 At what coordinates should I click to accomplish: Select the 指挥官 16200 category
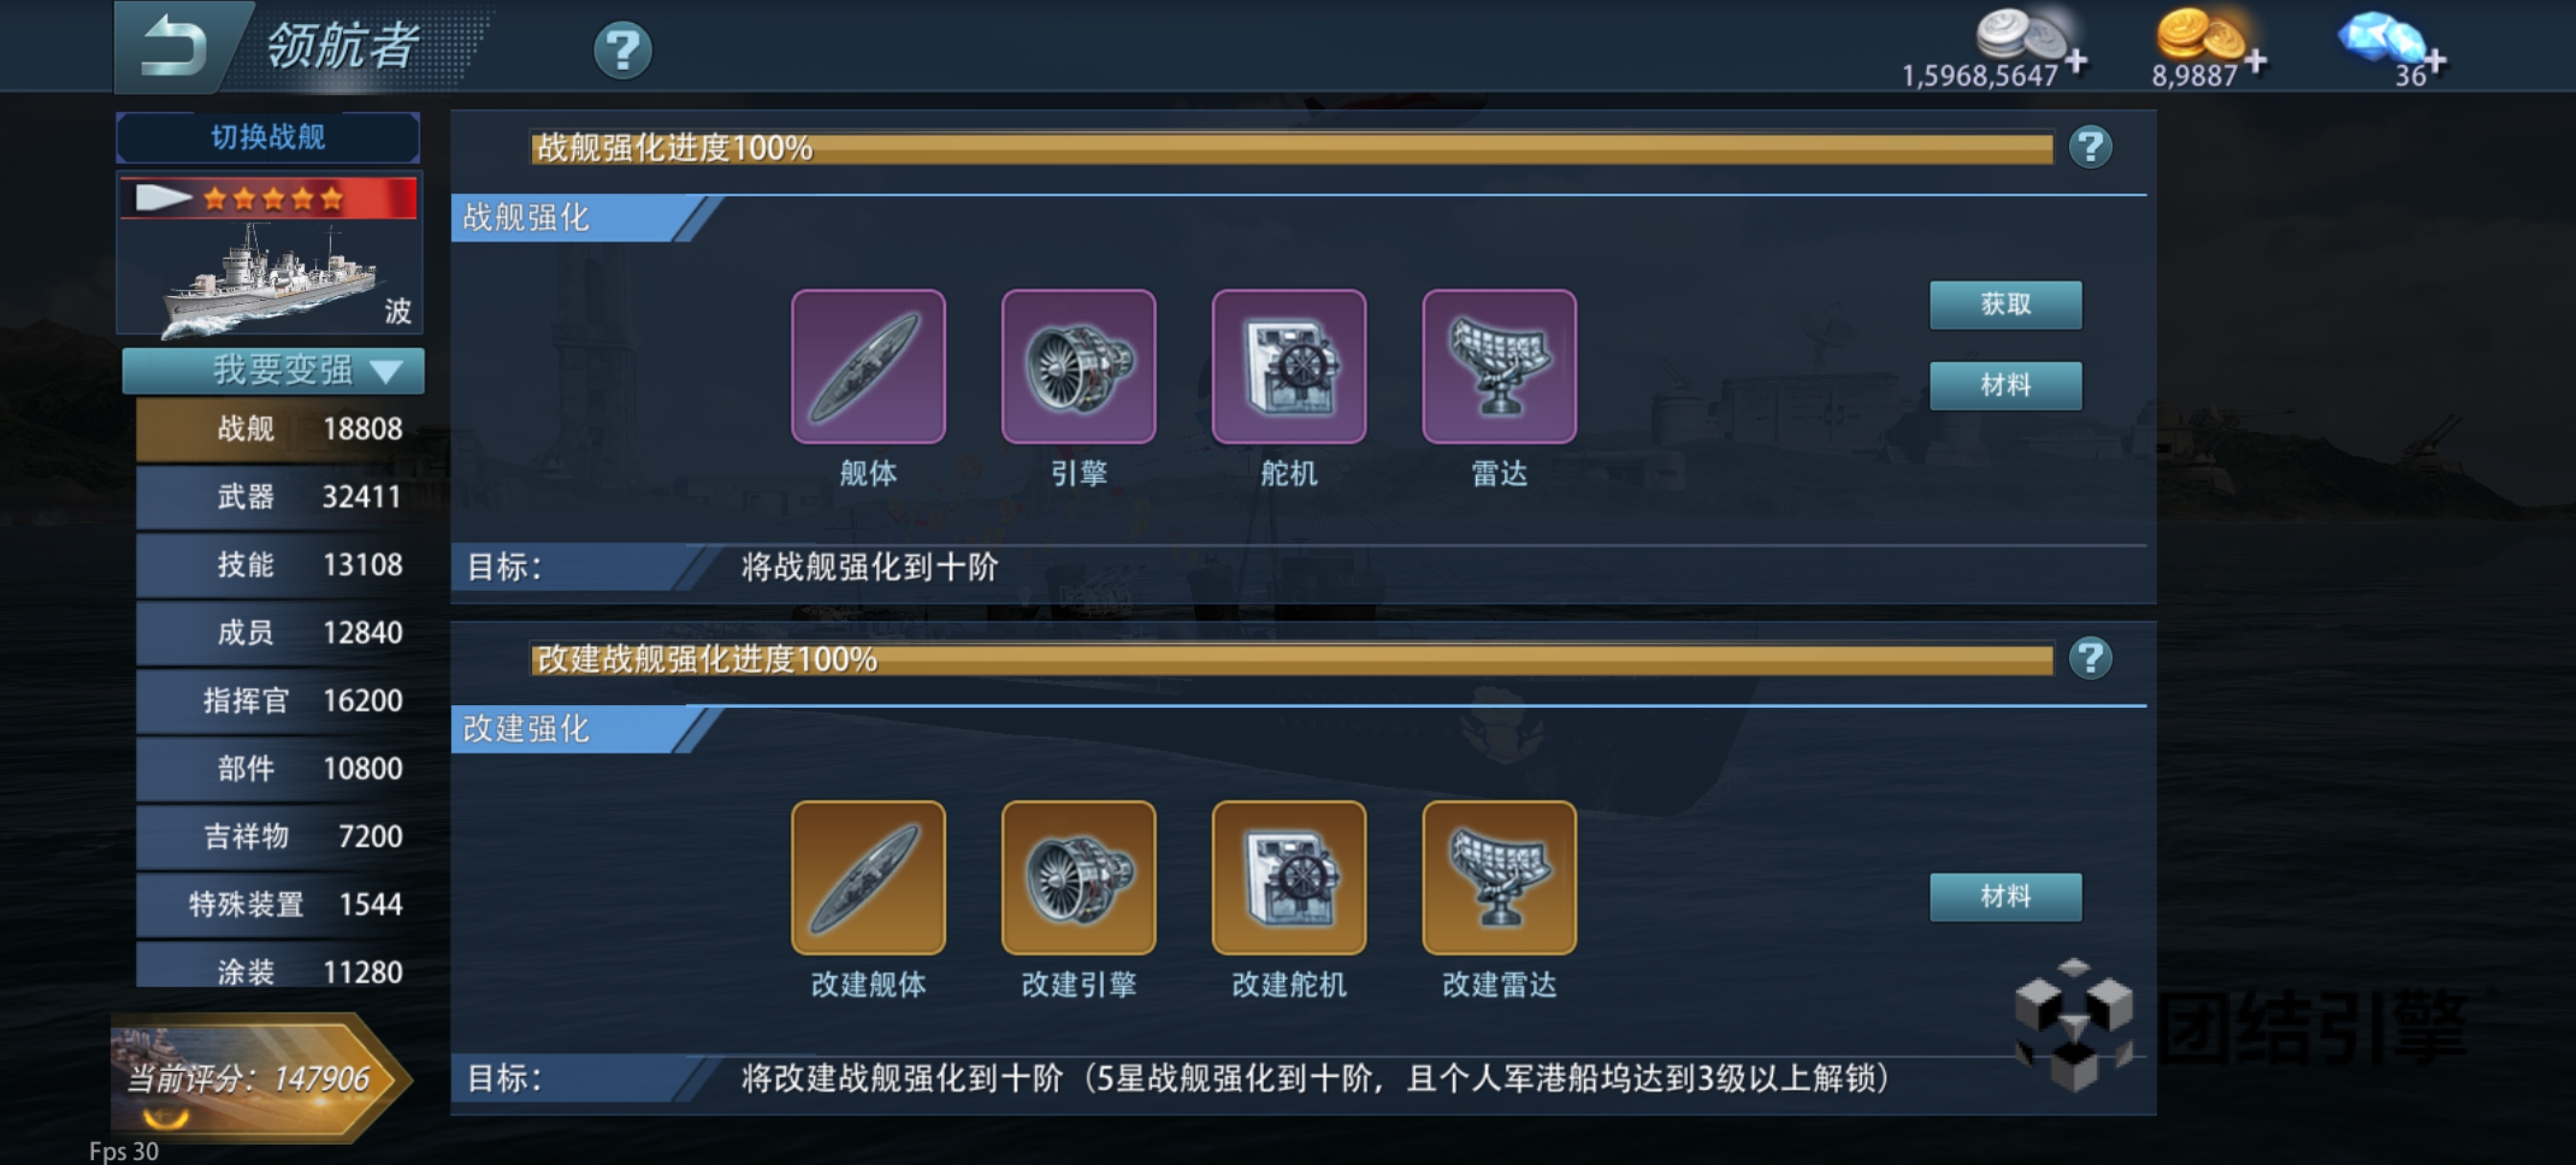(x=279, y=700)
